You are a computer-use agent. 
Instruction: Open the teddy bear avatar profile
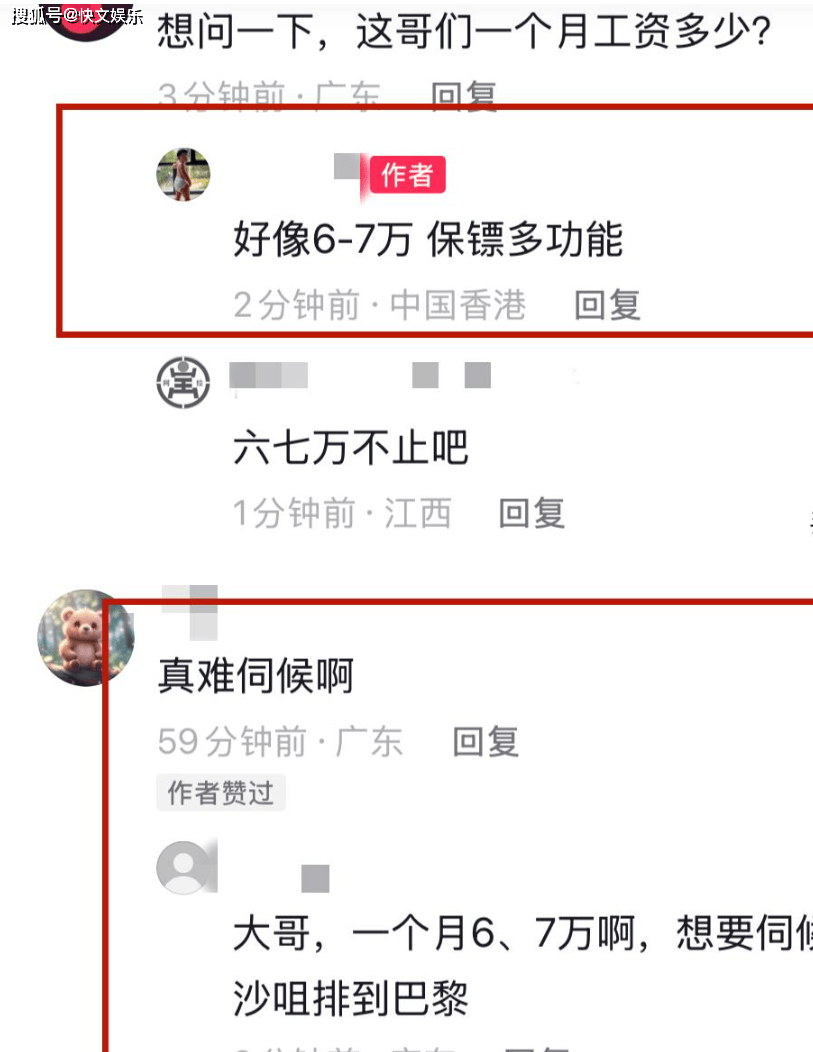[85, 637]
